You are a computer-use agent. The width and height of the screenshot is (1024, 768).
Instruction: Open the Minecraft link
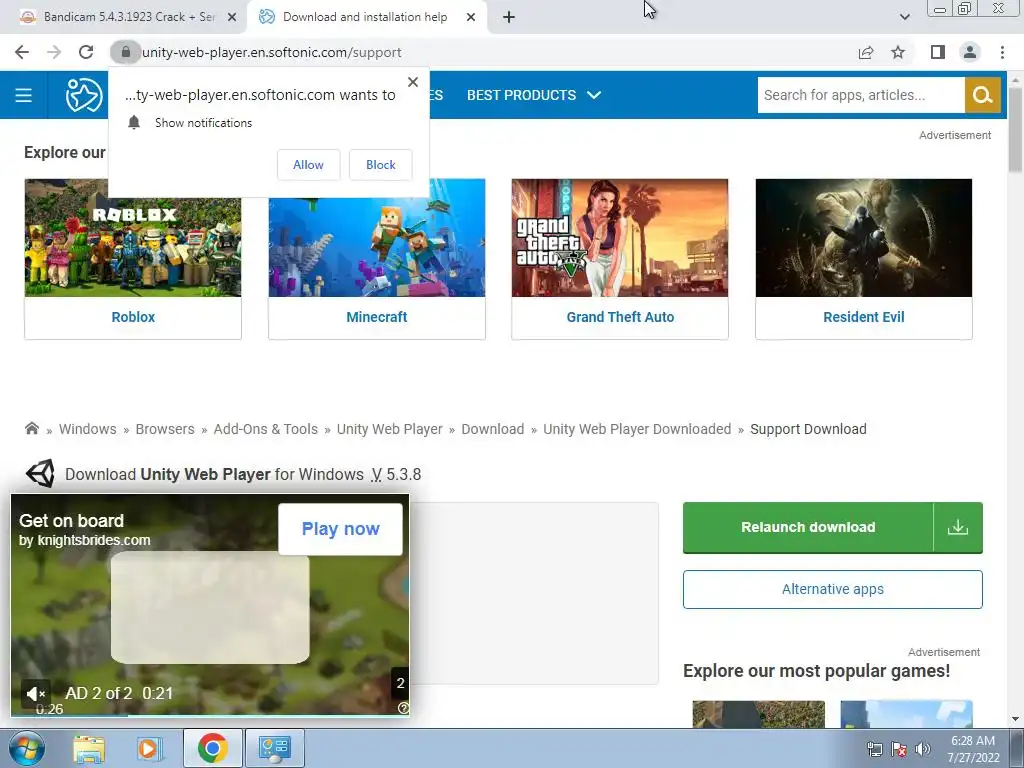(377, 317)
